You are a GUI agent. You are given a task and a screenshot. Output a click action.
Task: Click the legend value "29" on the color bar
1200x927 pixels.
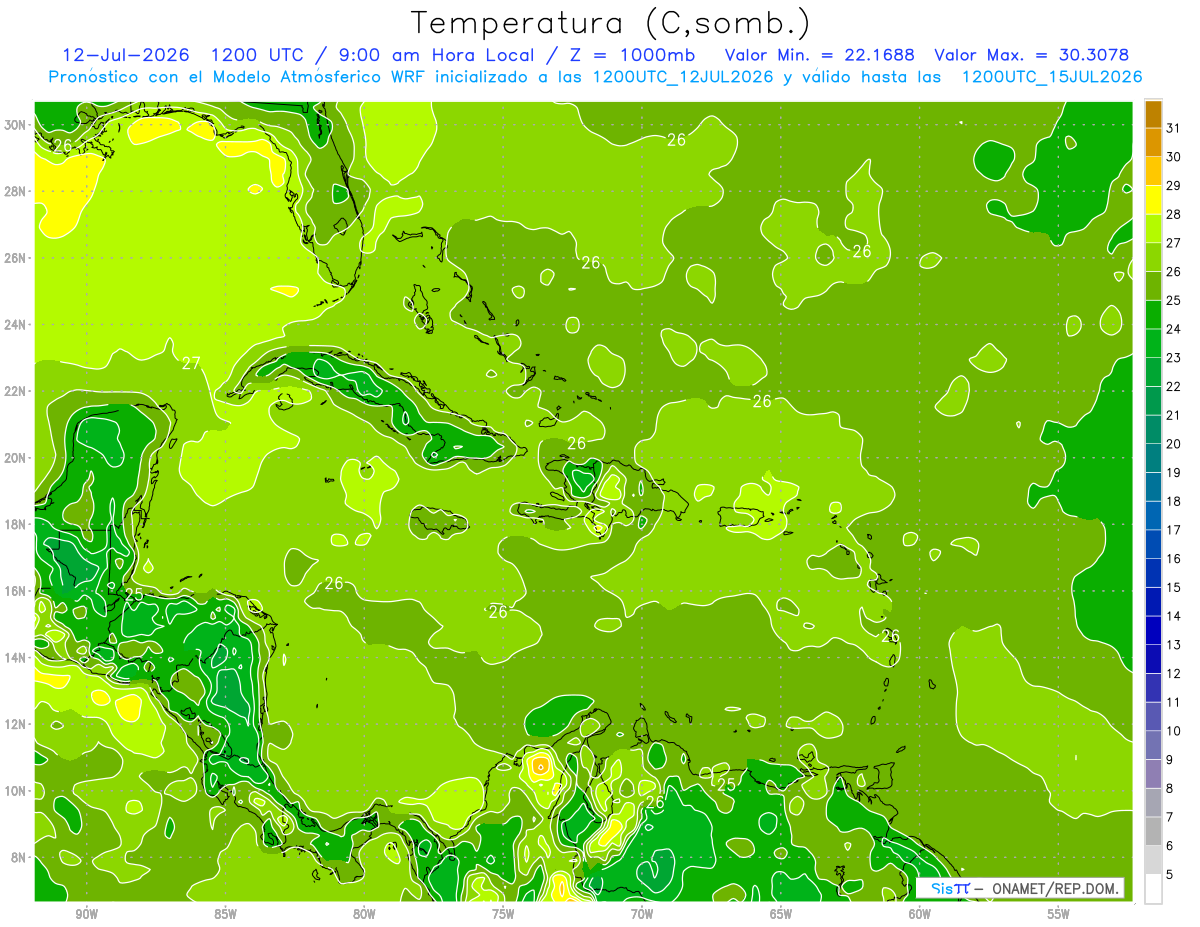pos(1174,185)
